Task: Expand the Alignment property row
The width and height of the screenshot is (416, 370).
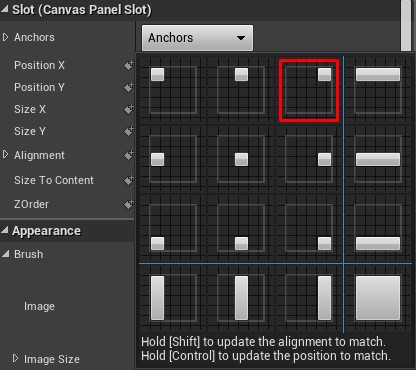Action: click(x=5, y=155)
